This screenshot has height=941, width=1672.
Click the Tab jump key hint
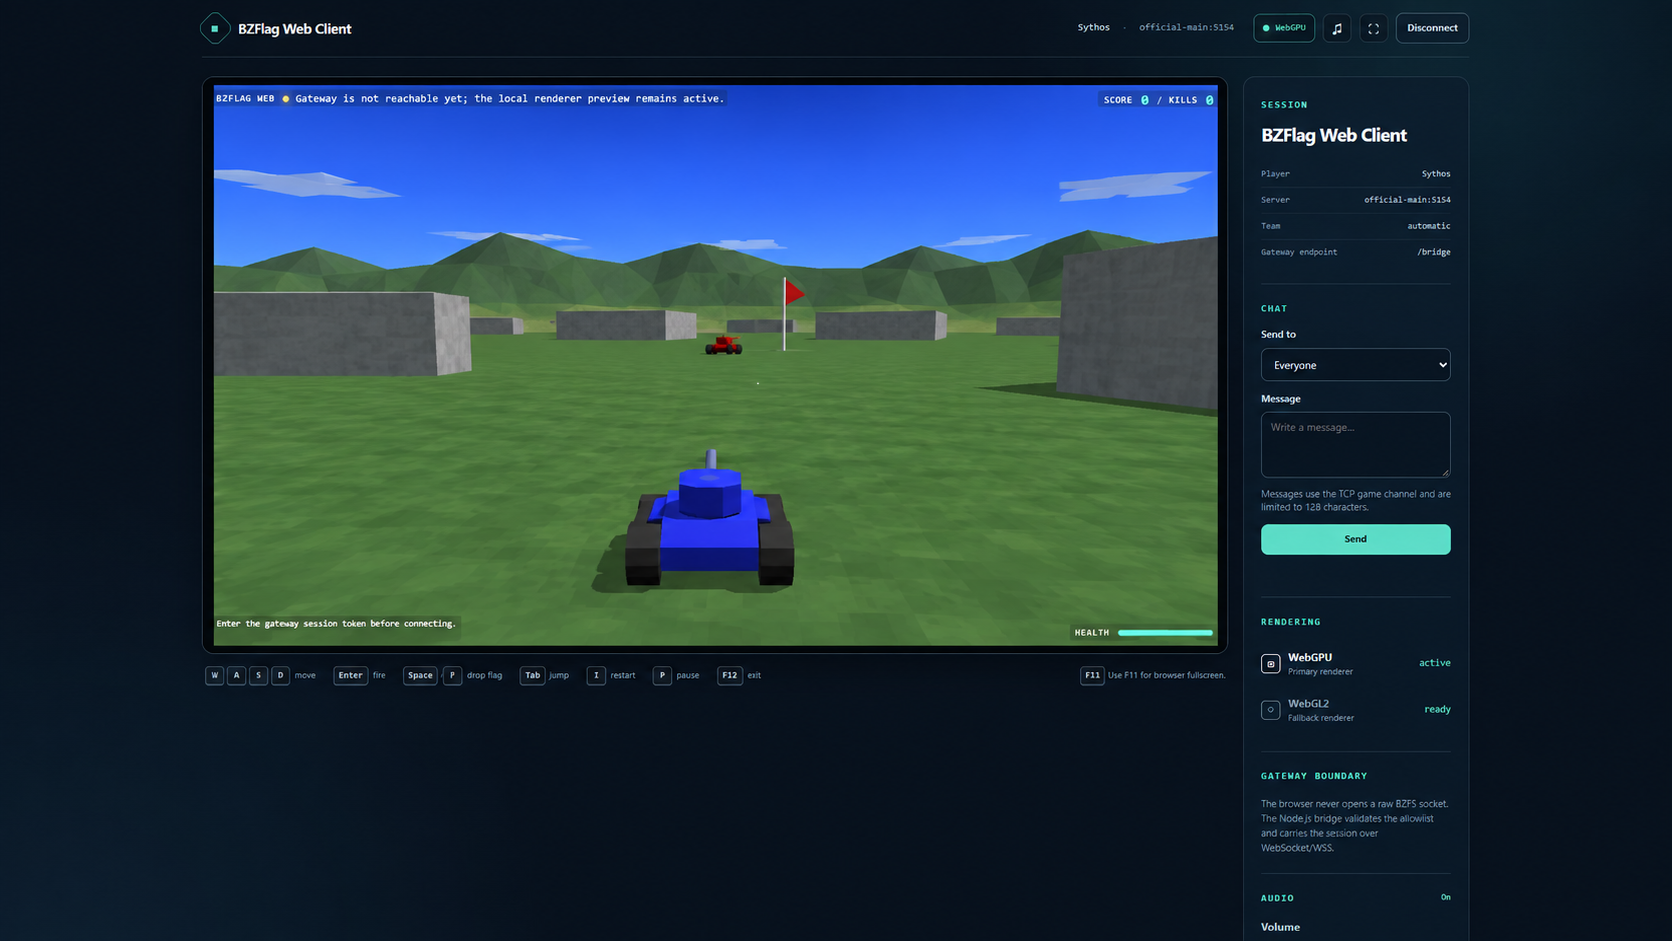tap(544, 675)
